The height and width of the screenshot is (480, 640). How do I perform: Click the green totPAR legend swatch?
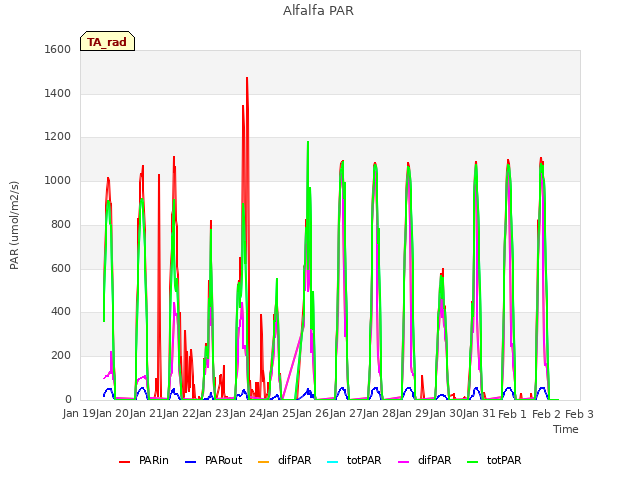pyautogui.click(x=473, y=462)
